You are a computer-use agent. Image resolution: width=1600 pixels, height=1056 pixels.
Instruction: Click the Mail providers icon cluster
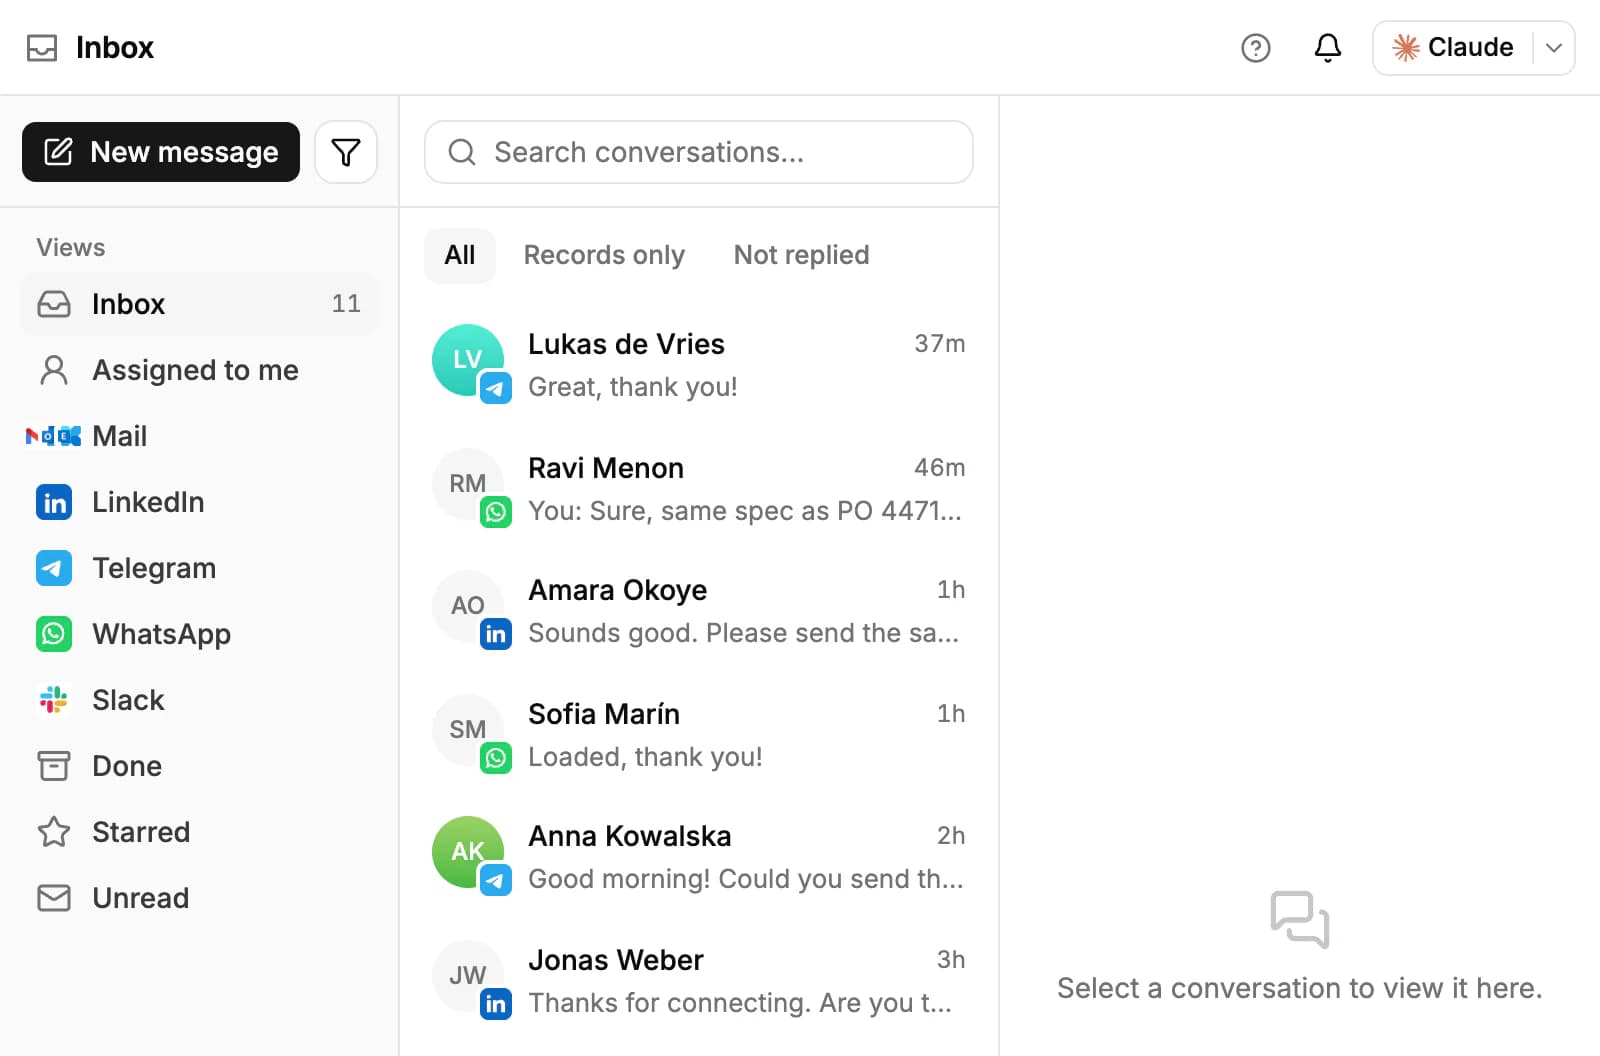(53, 436)
